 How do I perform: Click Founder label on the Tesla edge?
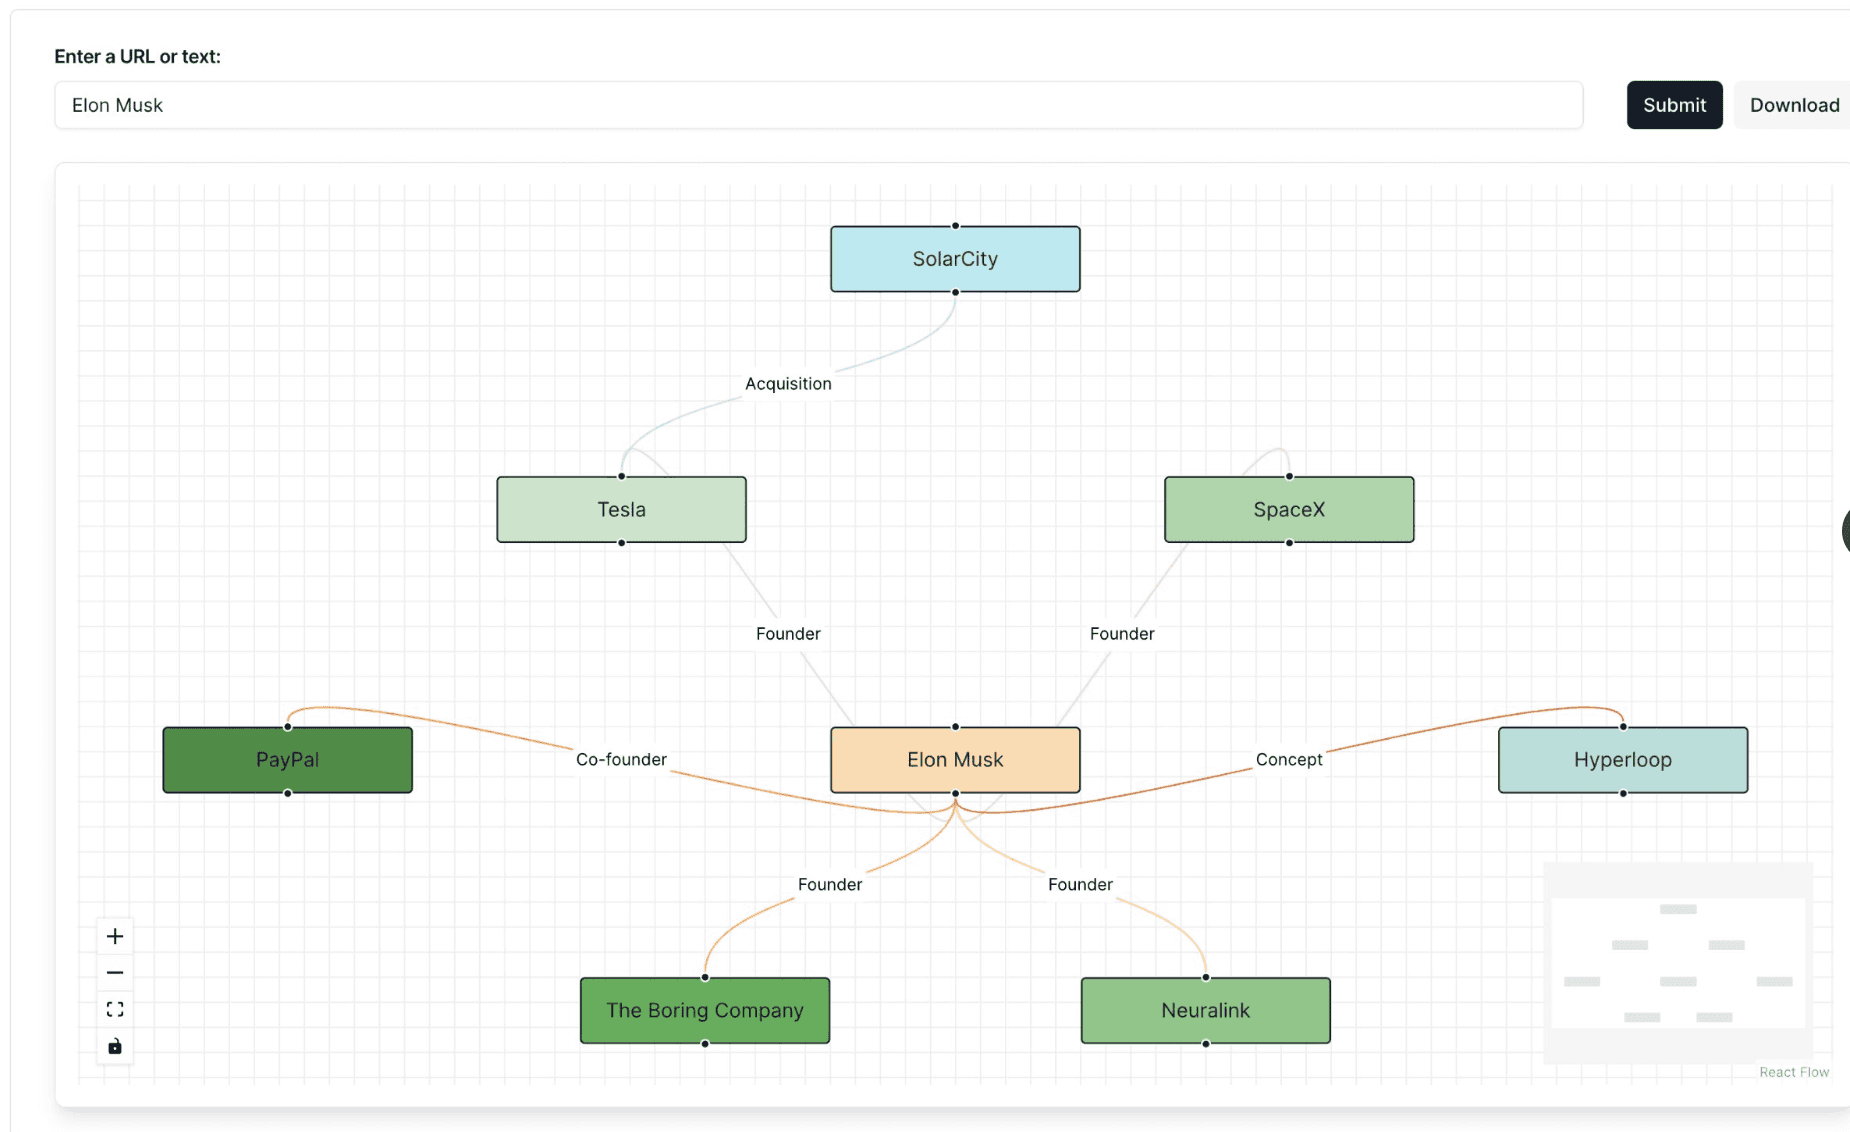[x=788, y=634]
